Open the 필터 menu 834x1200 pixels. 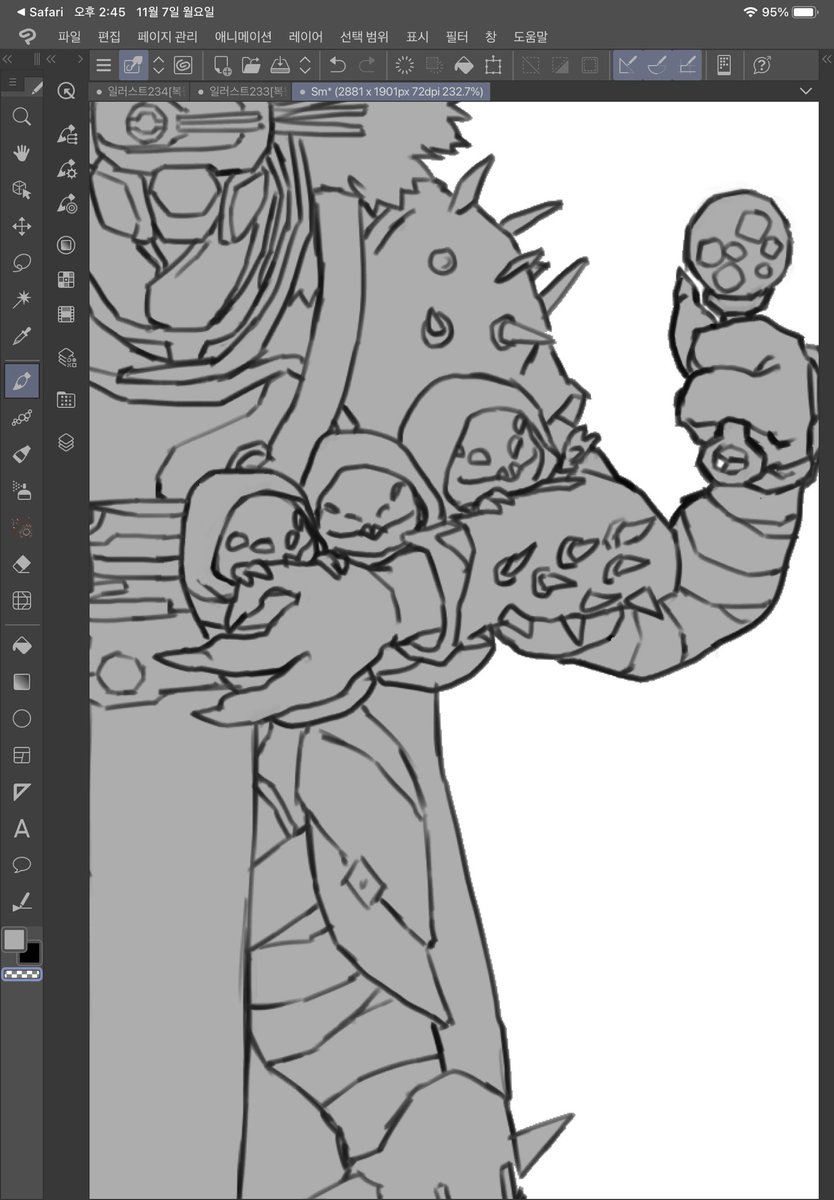[457, 37]
